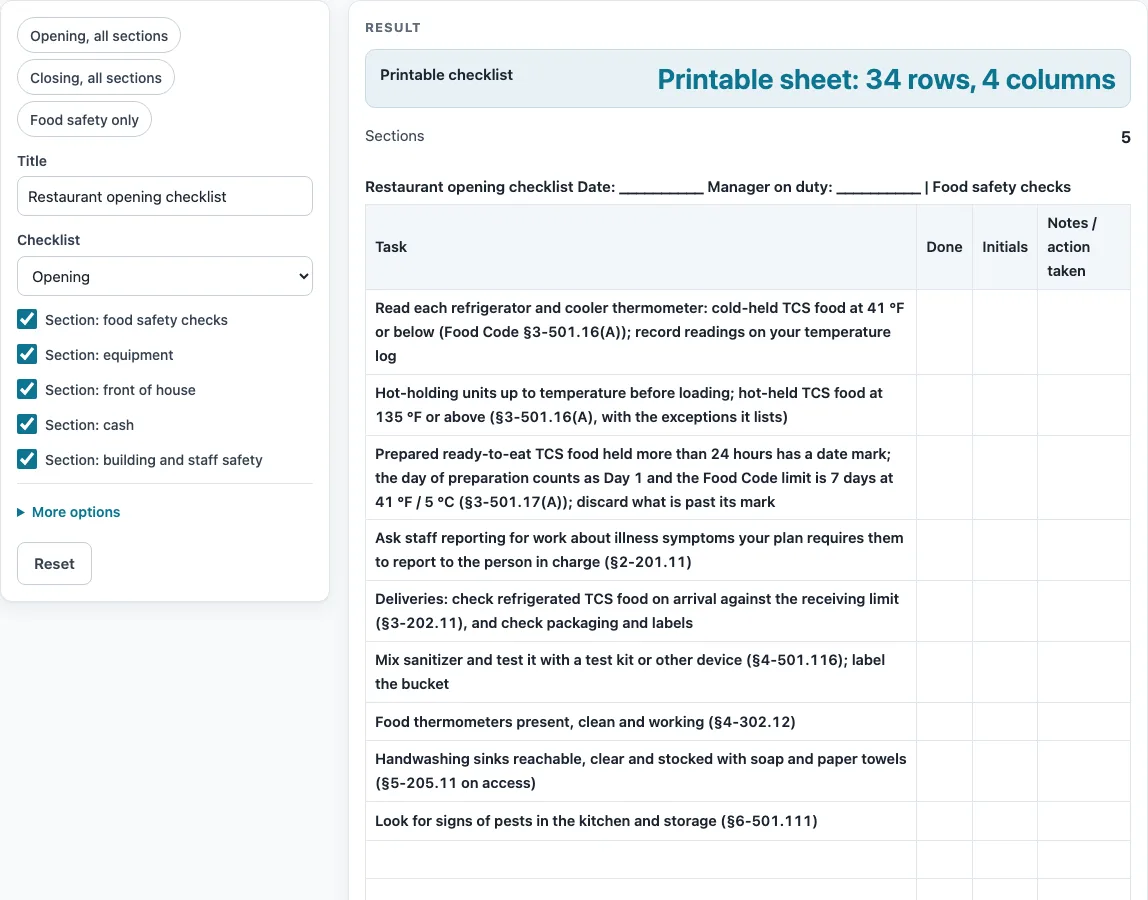Select the food thermometers present task
The width and height of the screenshot is (1148, 900).
click(641, 721)
